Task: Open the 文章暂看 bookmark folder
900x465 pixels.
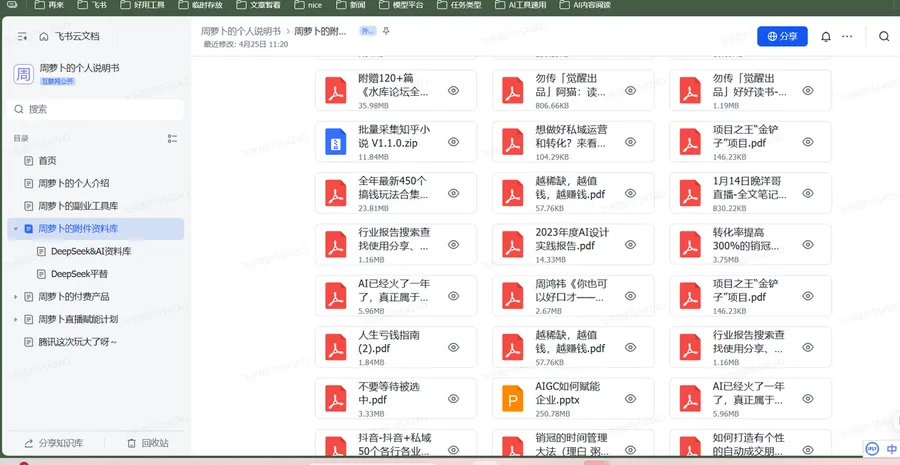Action: pyautogui.click(x=258, y=5)
